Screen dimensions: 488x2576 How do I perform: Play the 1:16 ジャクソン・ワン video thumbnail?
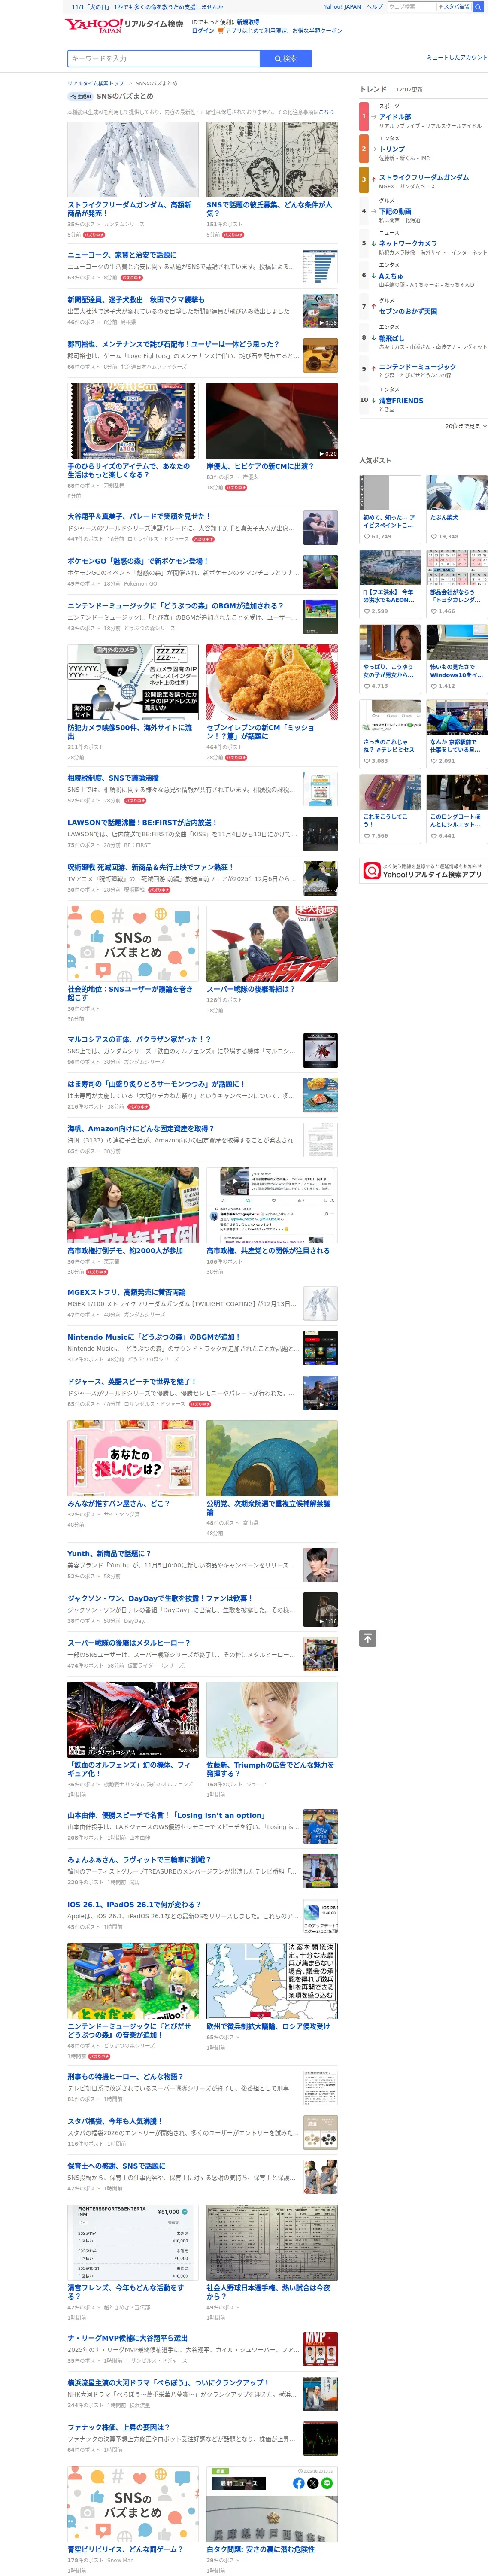320,1609
